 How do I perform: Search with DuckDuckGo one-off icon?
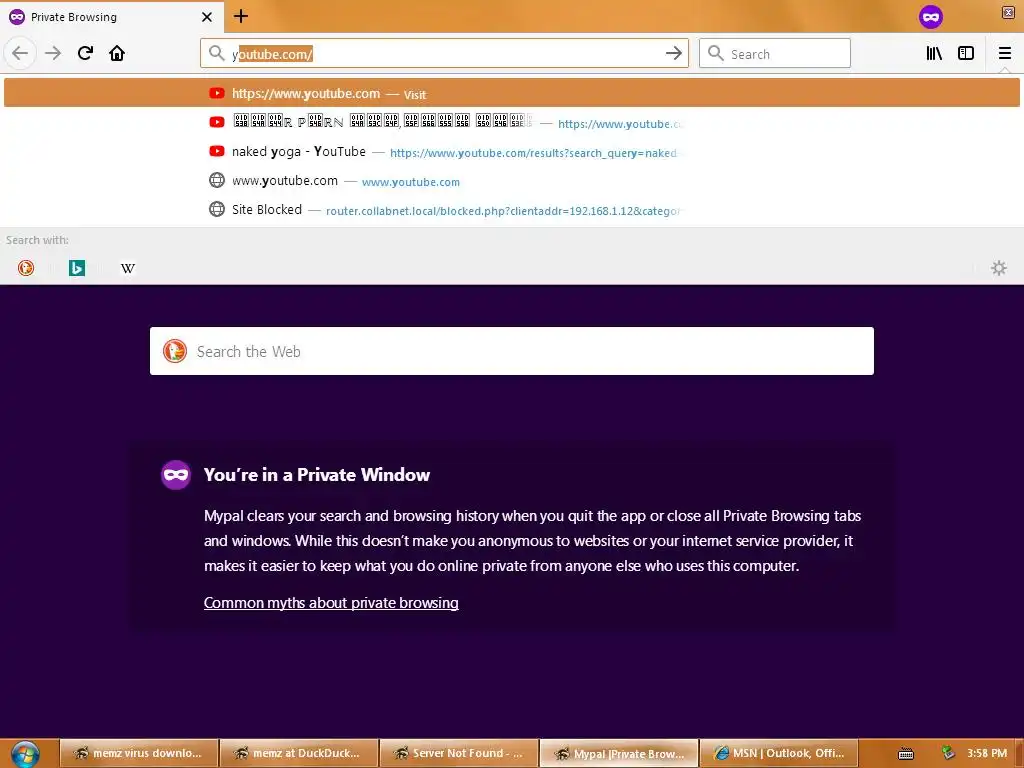(x=26, y=268)
